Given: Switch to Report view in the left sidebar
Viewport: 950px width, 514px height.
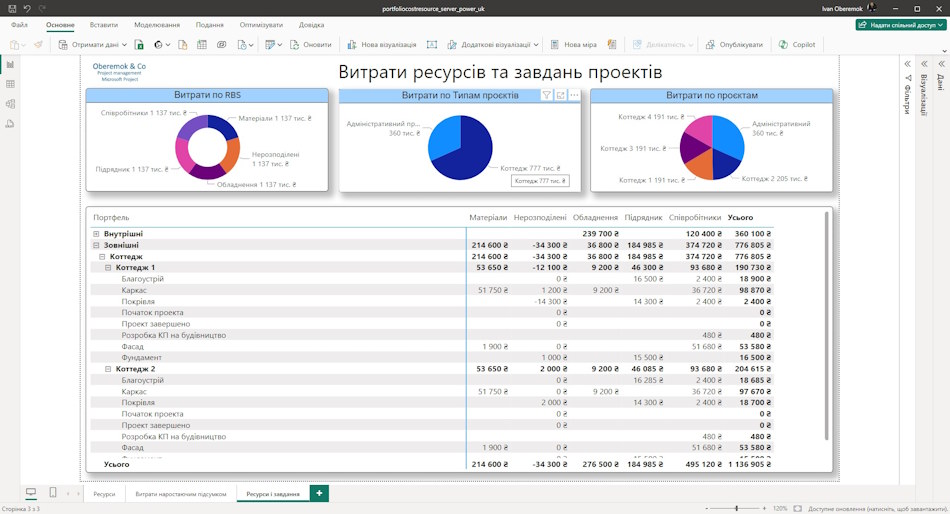Looking at the screenshot, I should 10,64.
